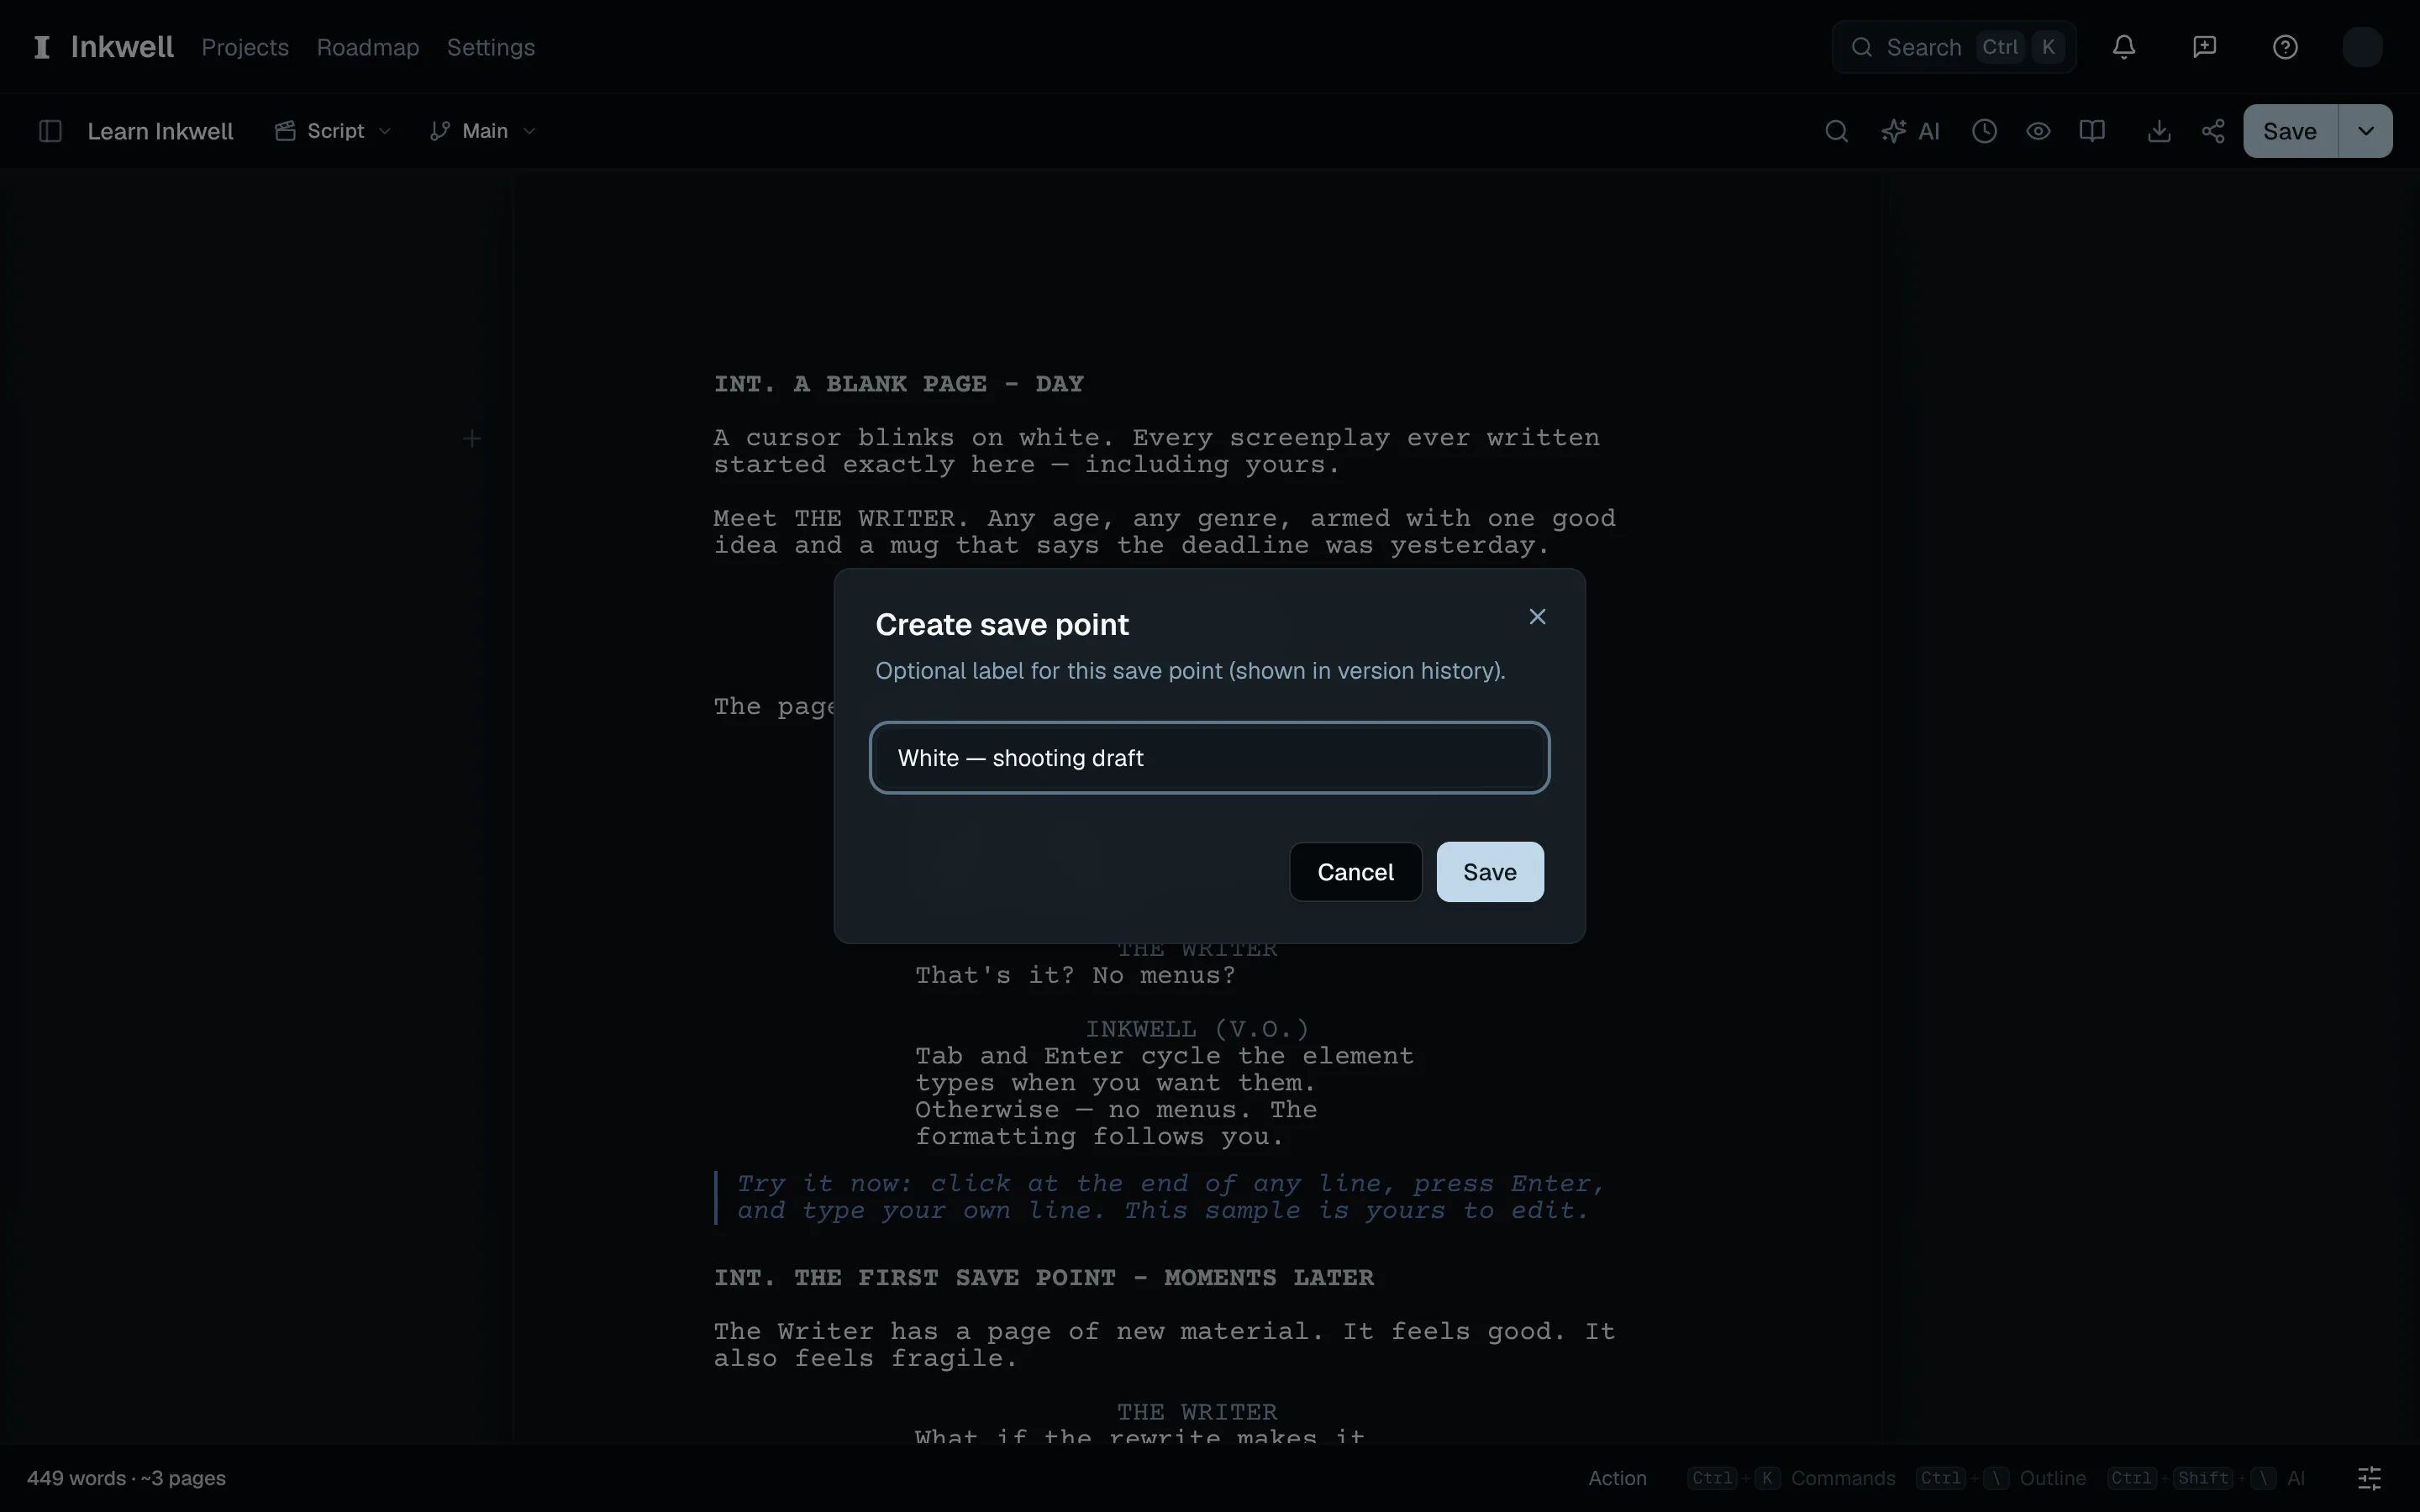Toggle the sidebar panel icon
Screen dimensions: 2420x1512
click(x=50, y=131)
